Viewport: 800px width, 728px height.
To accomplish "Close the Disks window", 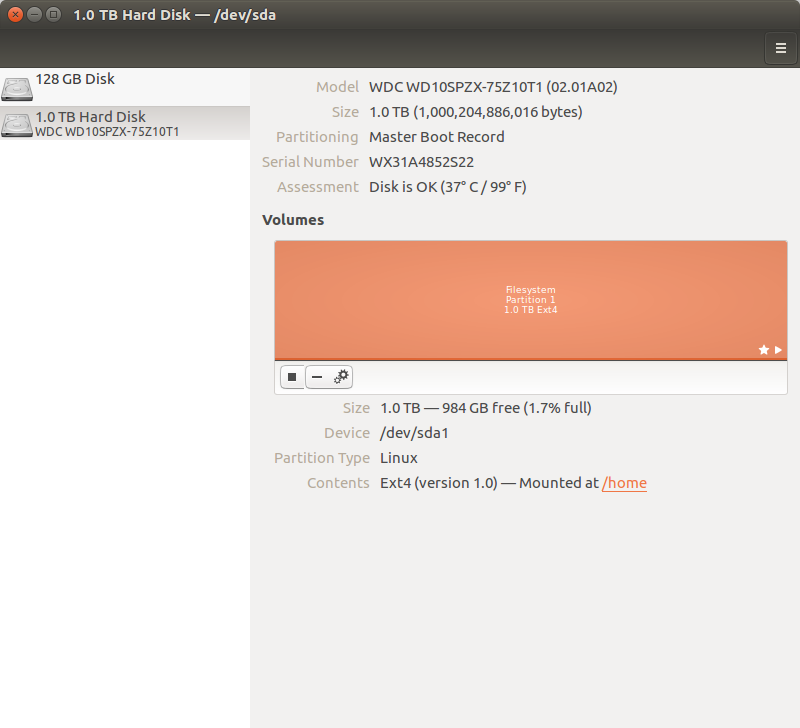I will click(15, 14).
